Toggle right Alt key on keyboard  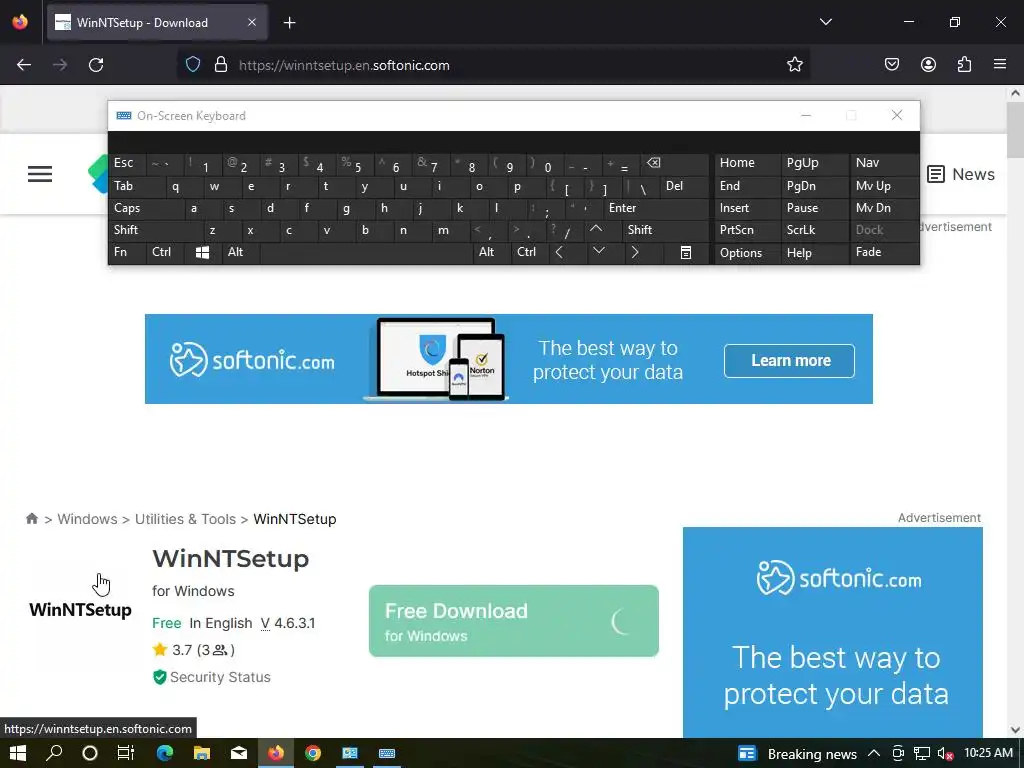(491, 252)
